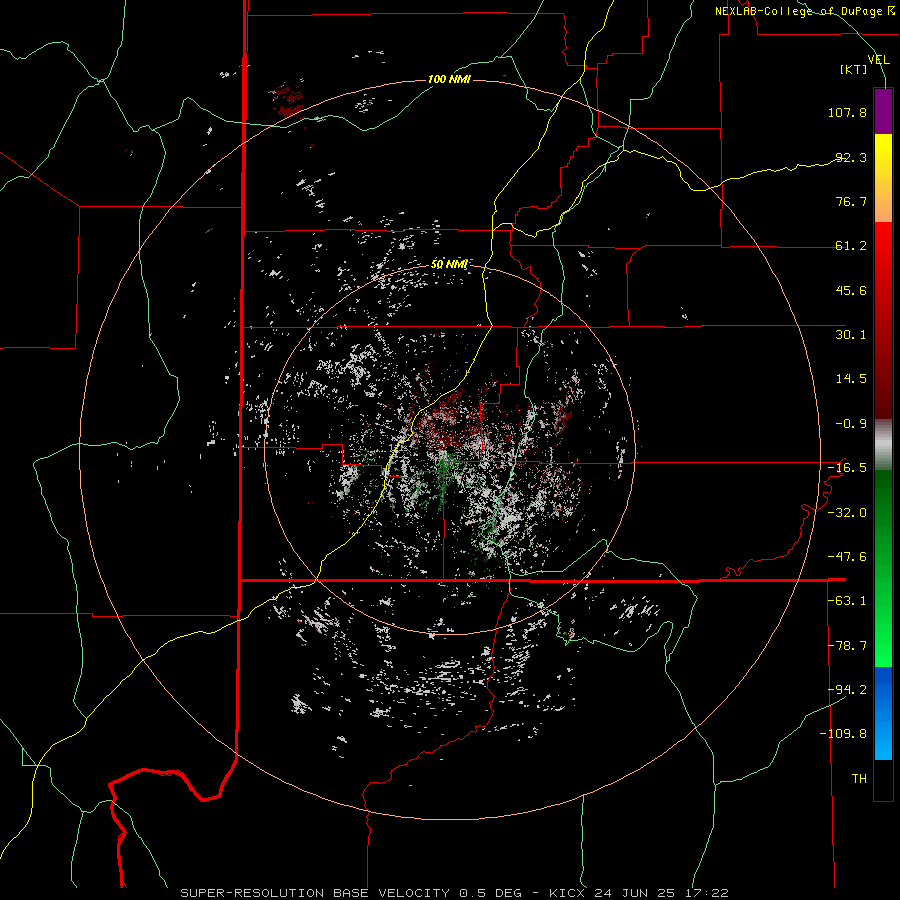Click the 92.3 scale value
The height and width of the screenshot is (900, 900).
851,157
